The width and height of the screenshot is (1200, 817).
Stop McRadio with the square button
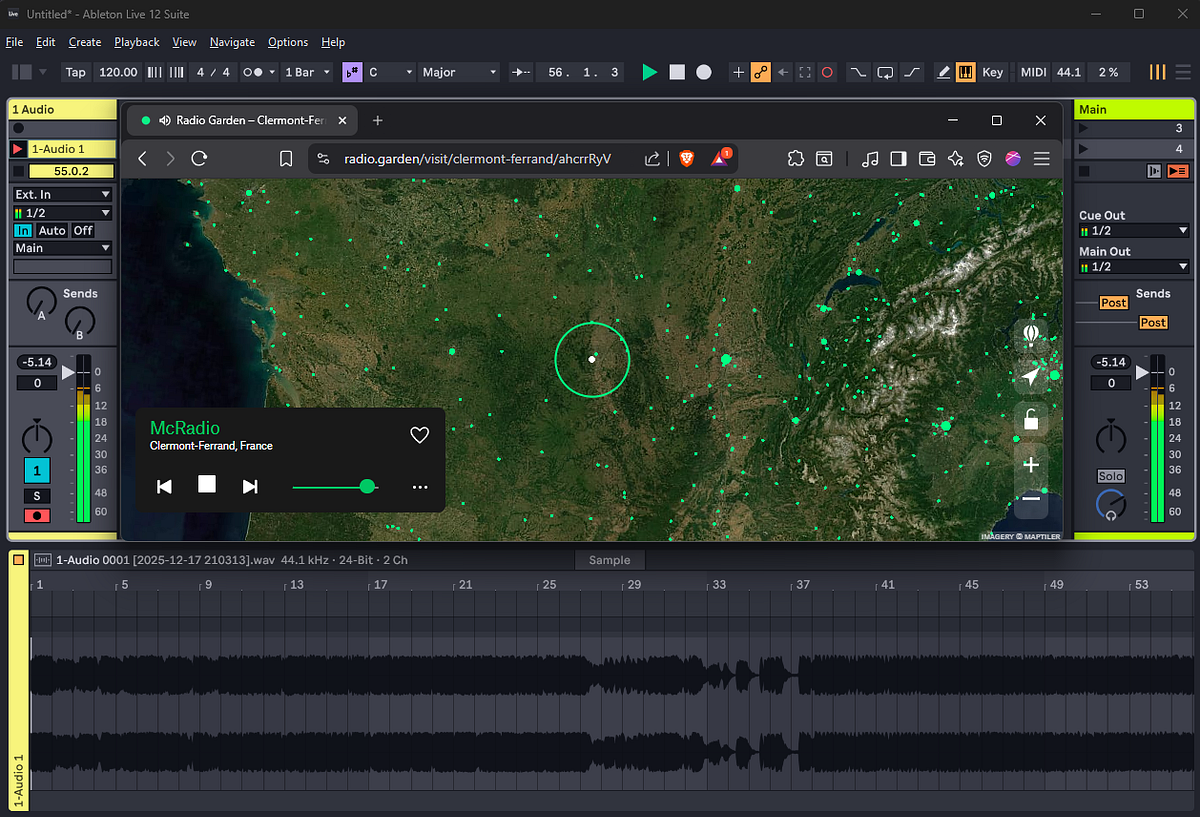207,484
